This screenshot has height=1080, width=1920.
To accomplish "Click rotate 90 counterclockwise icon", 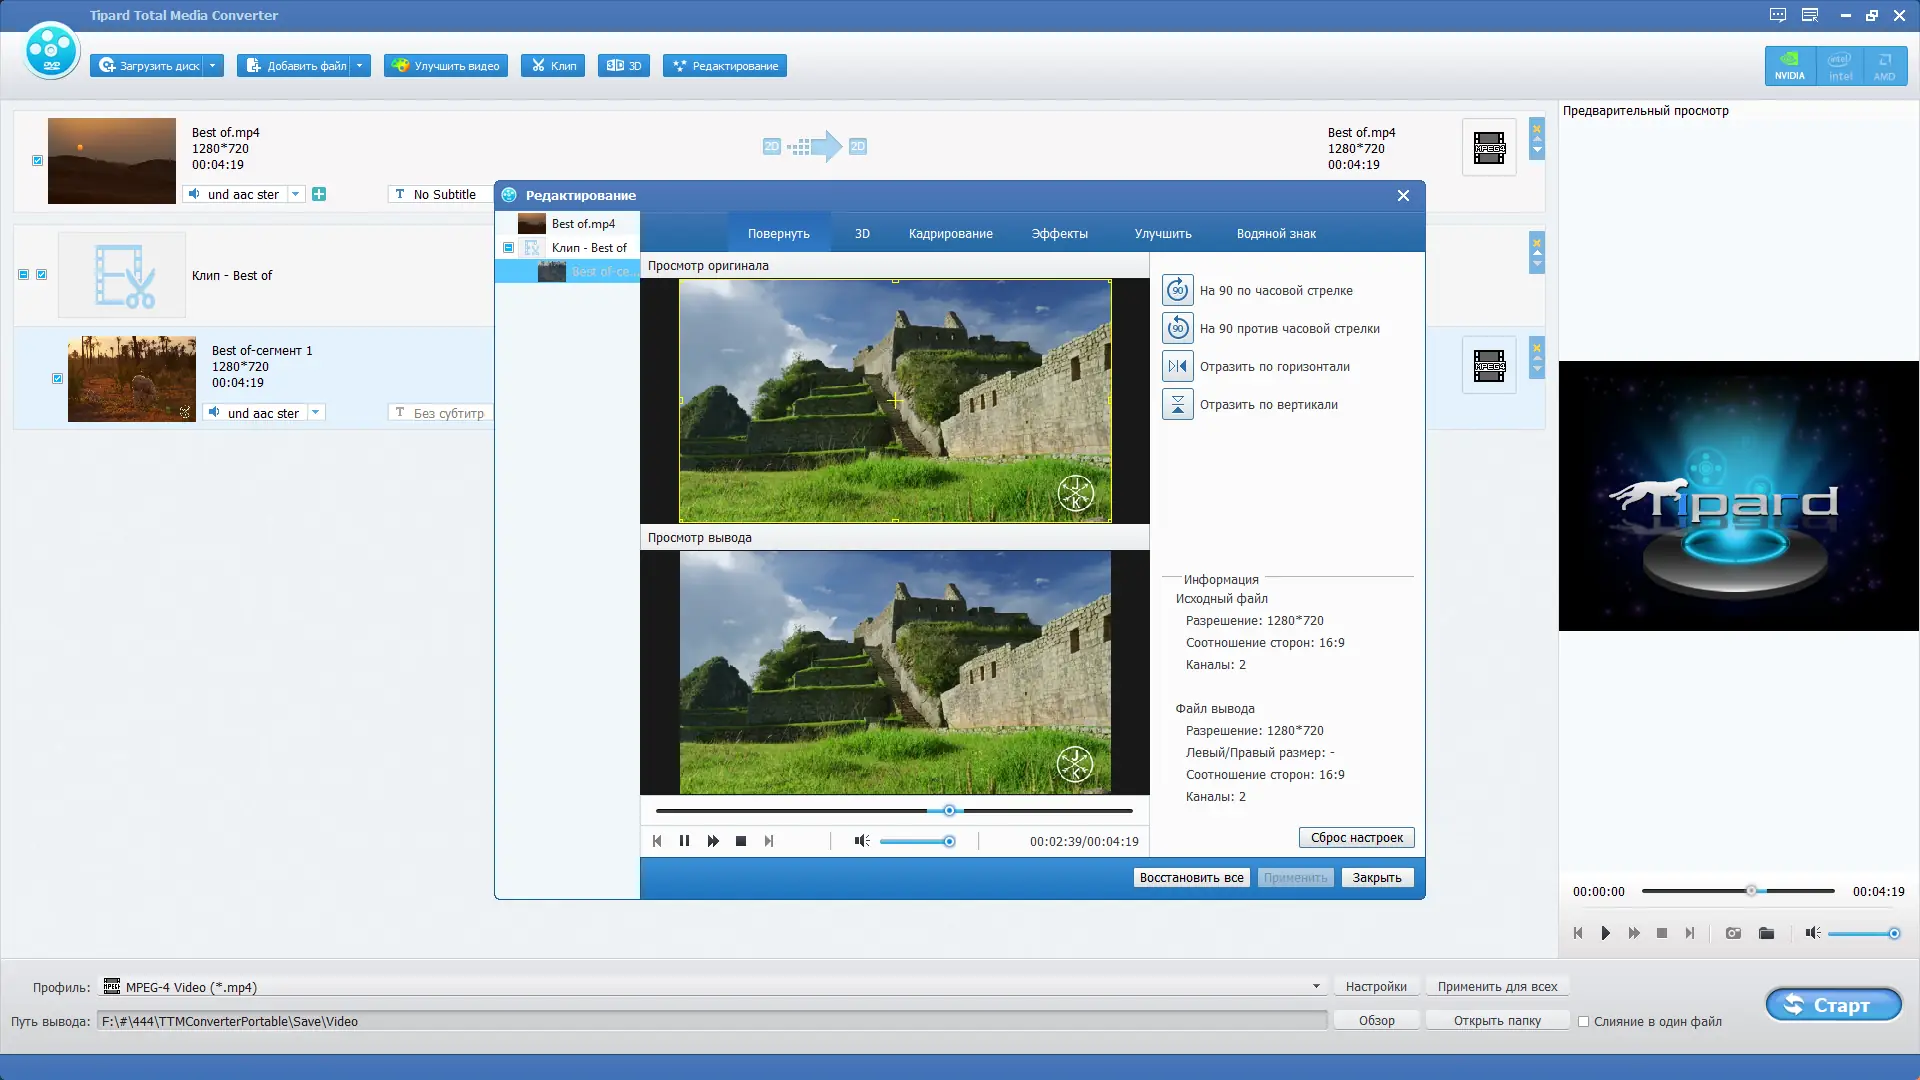I will pyautogui.click(x=1177, y=329).
